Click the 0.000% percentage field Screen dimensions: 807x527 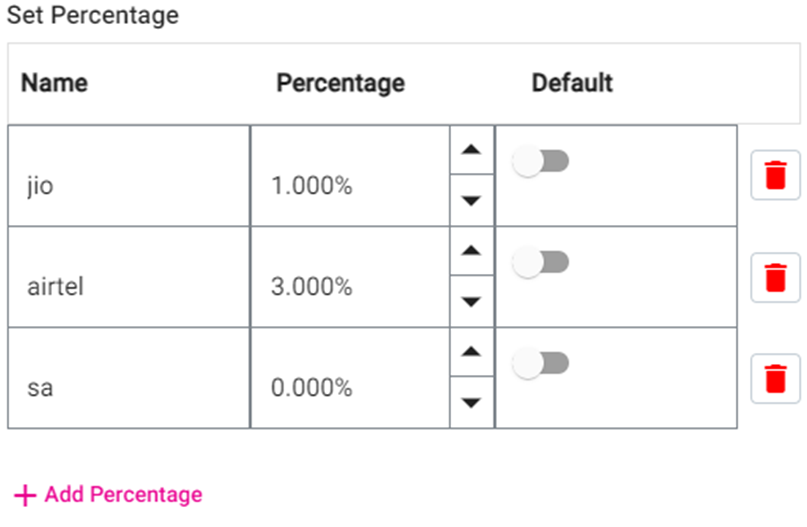tap(350, 388)
